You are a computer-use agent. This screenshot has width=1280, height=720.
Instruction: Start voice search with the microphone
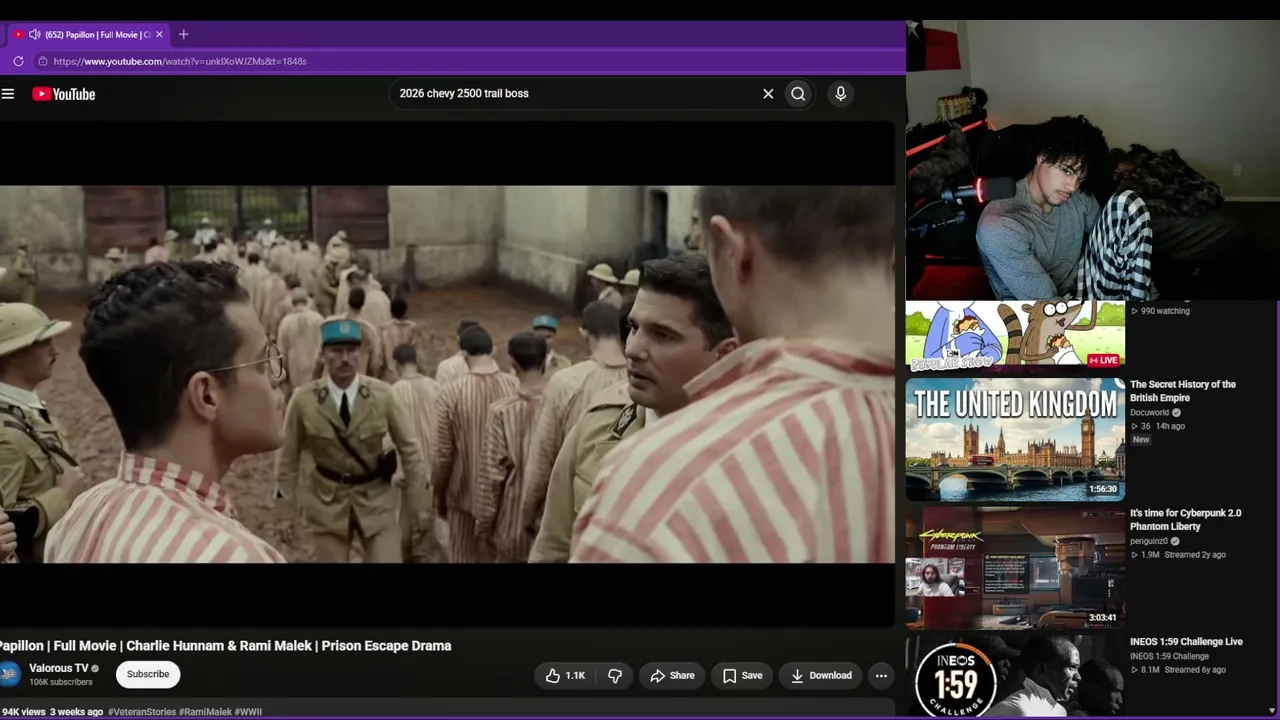(x=840, y=94)
